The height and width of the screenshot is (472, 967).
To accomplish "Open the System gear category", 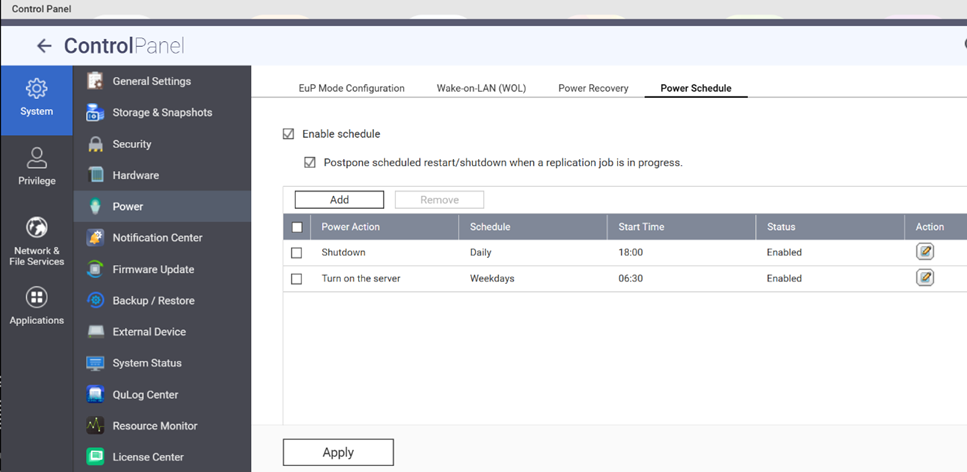I will [x=36, y=98].
